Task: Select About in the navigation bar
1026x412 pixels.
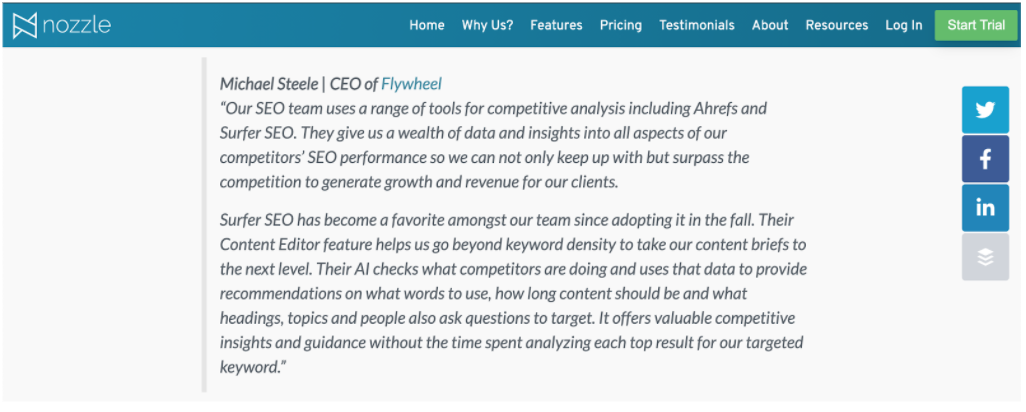Action: tap(770, 25)
